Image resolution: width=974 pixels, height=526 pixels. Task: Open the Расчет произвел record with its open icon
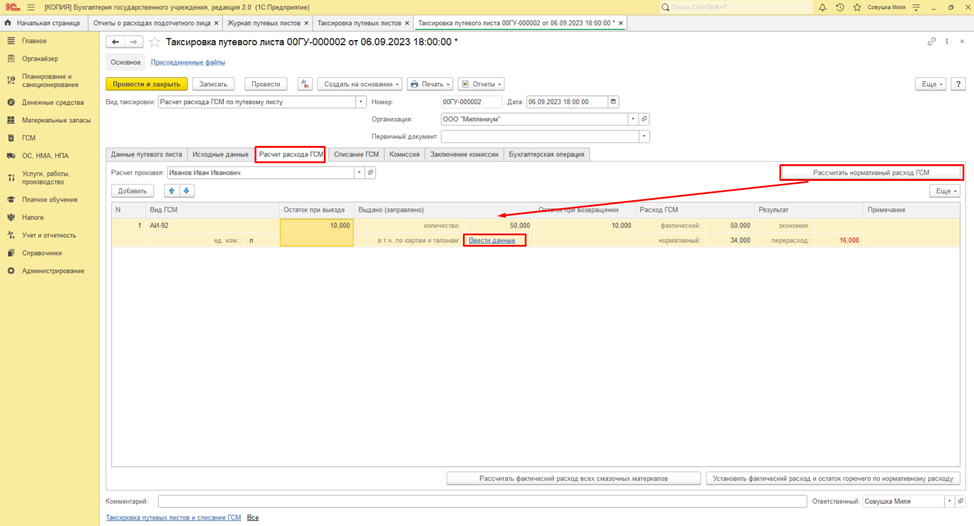[x=370, y=173]
